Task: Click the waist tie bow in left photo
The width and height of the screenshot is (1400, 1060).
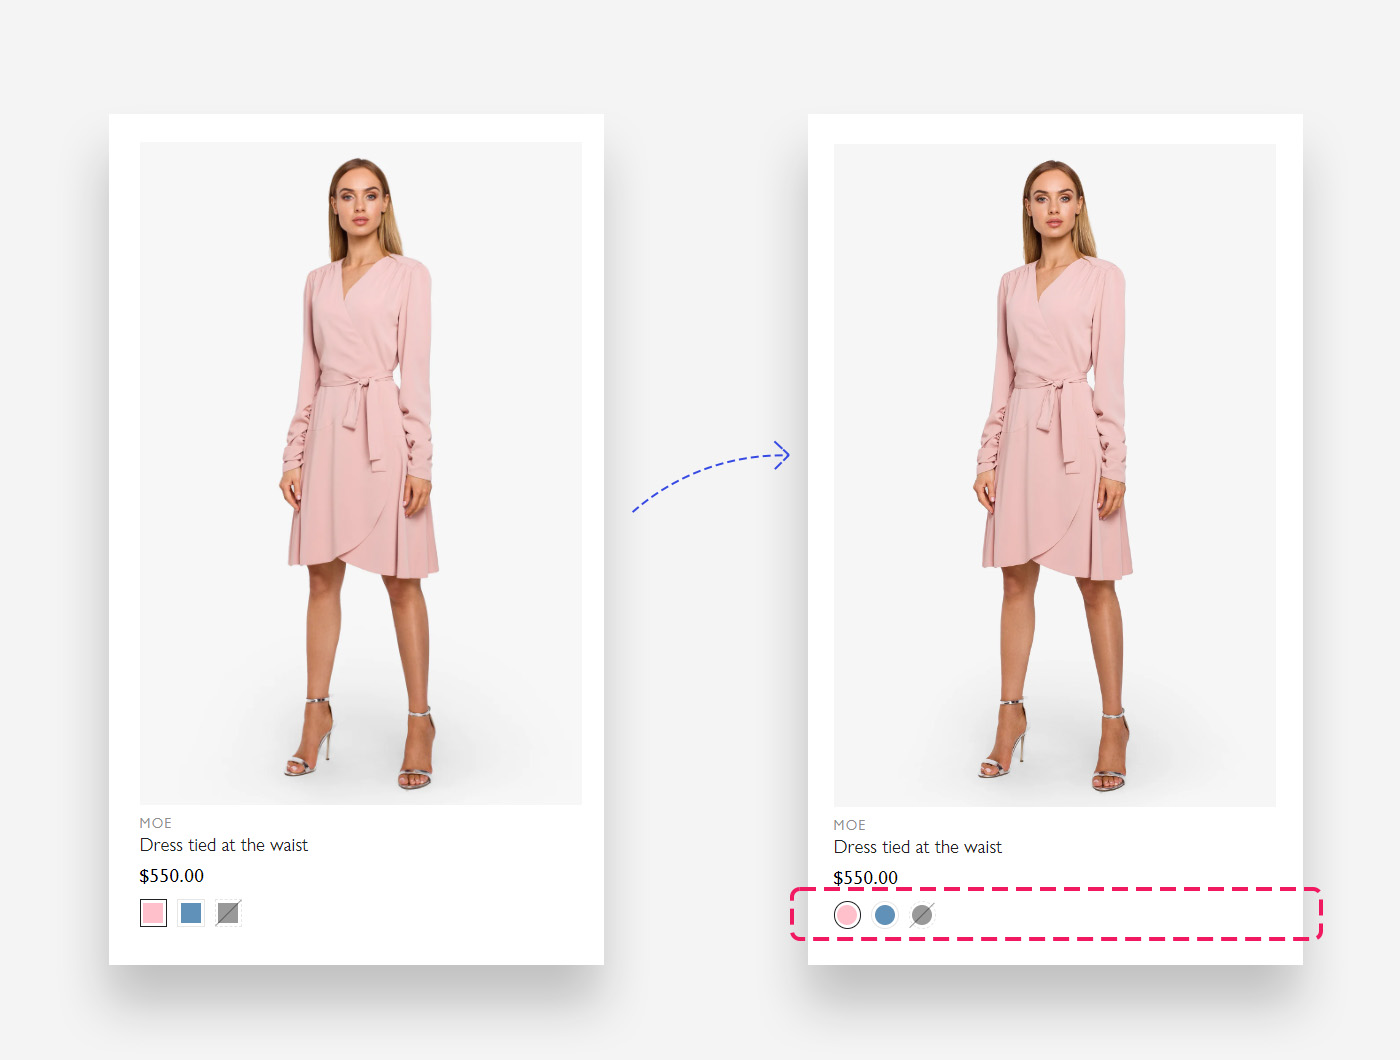Action: [358, 385]
